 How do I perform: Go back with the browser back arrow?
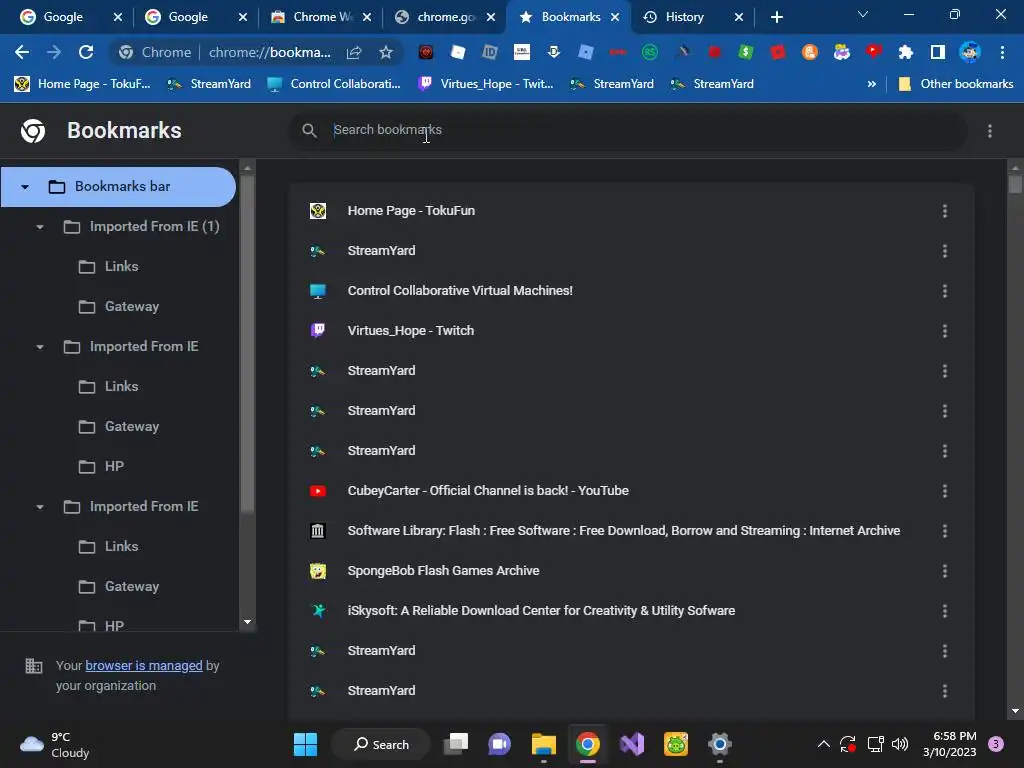(x=22, y=52)
